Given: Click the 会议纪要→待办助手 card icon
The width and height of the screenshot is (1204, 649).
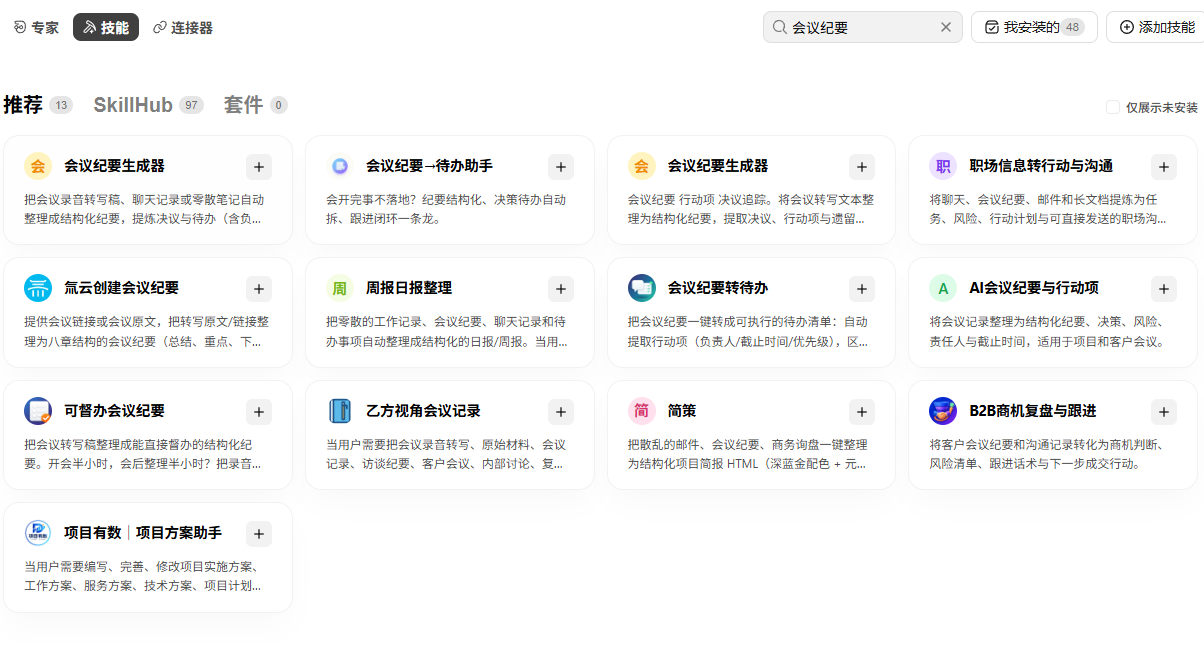Looking at the screenshot, I should [340, 166].
